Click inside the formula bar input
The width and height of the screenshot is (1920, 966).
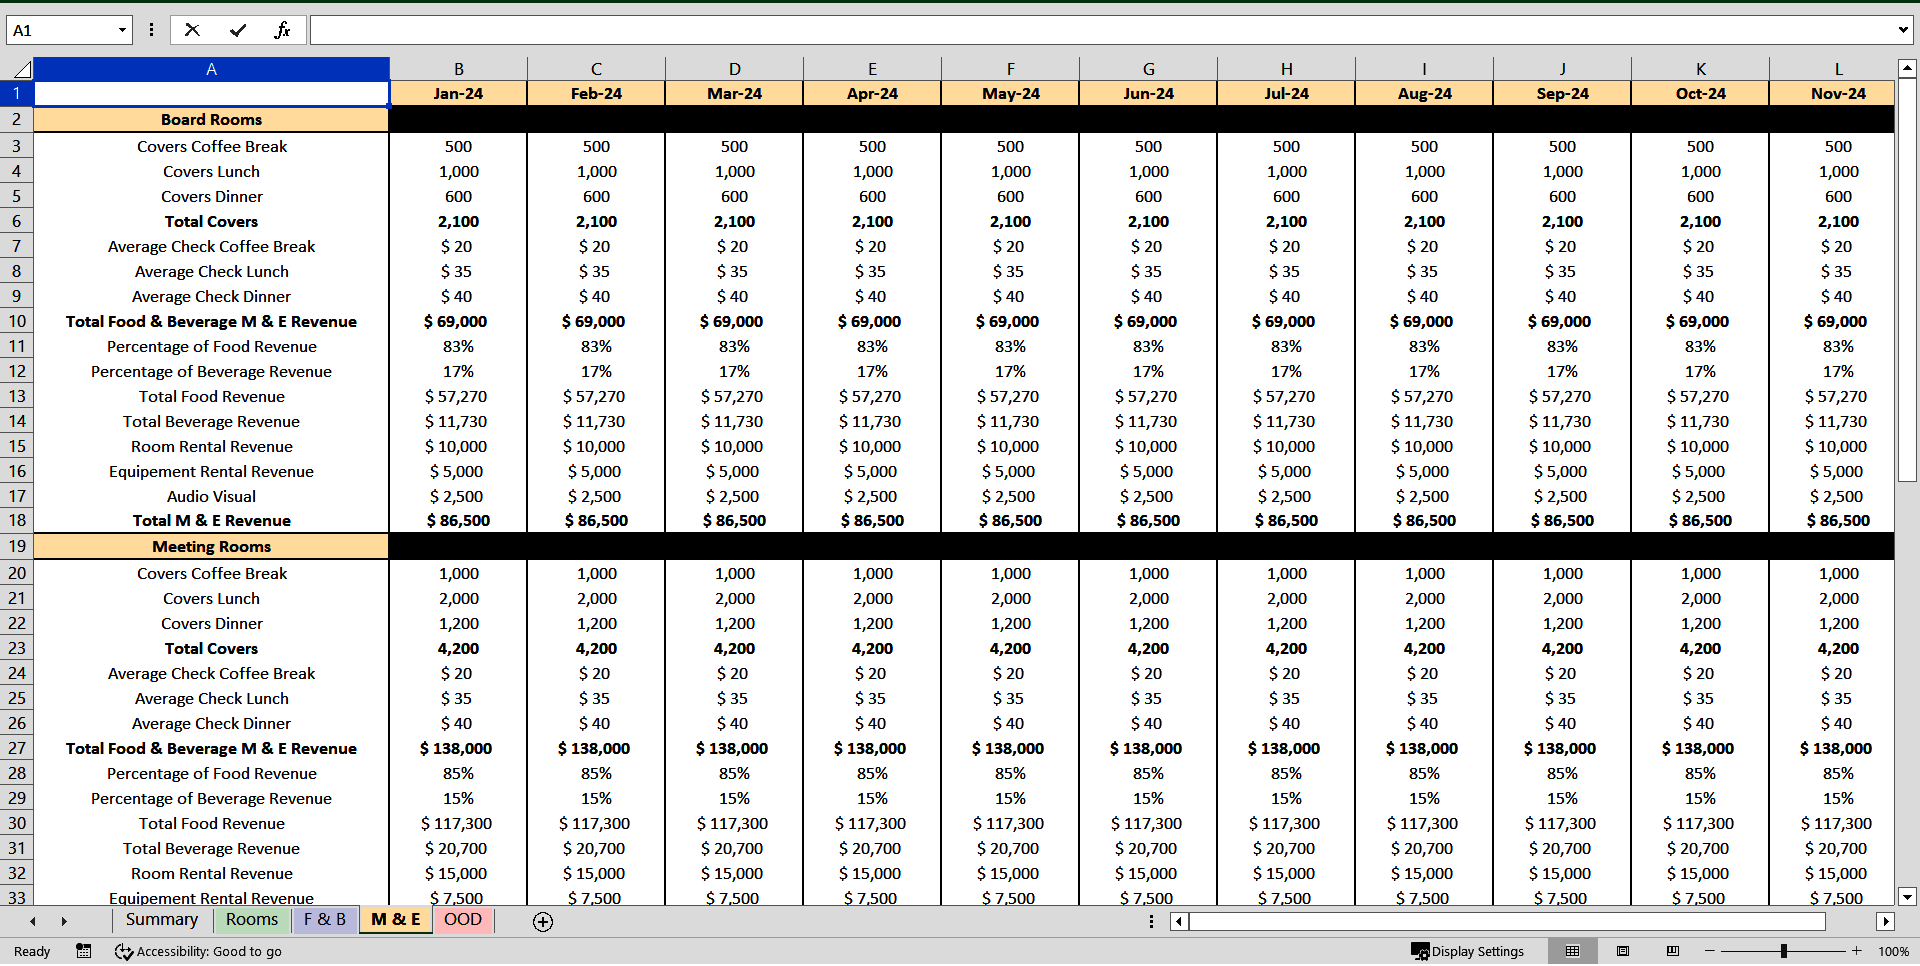[x=1100, y=30]
